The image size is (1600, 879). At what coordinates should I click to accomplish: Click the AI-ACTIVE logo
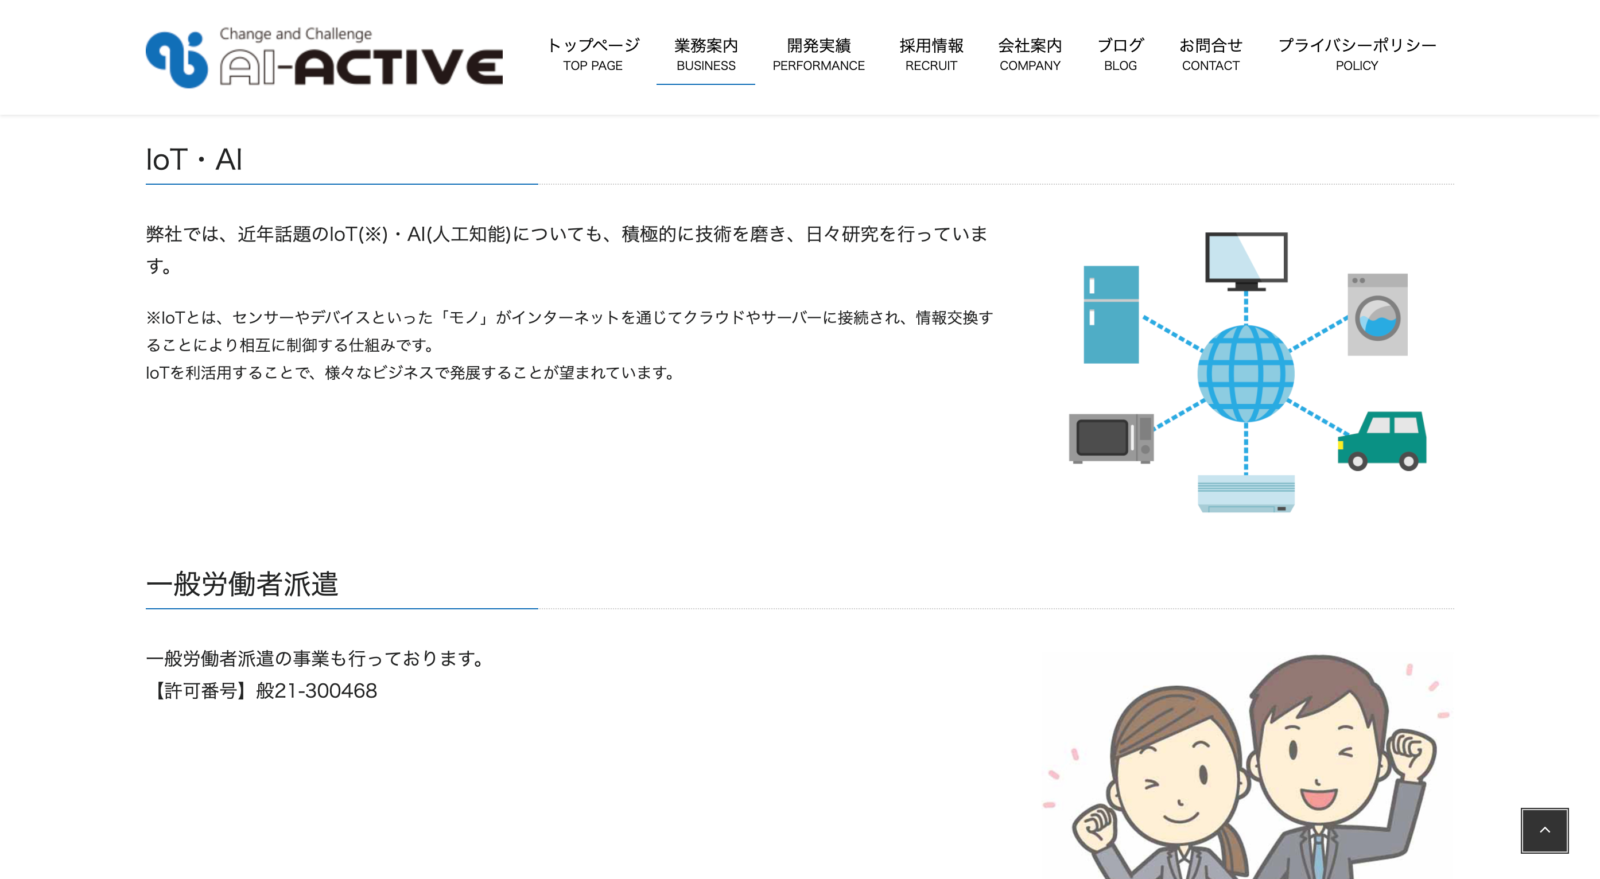[x=324, y=58]
